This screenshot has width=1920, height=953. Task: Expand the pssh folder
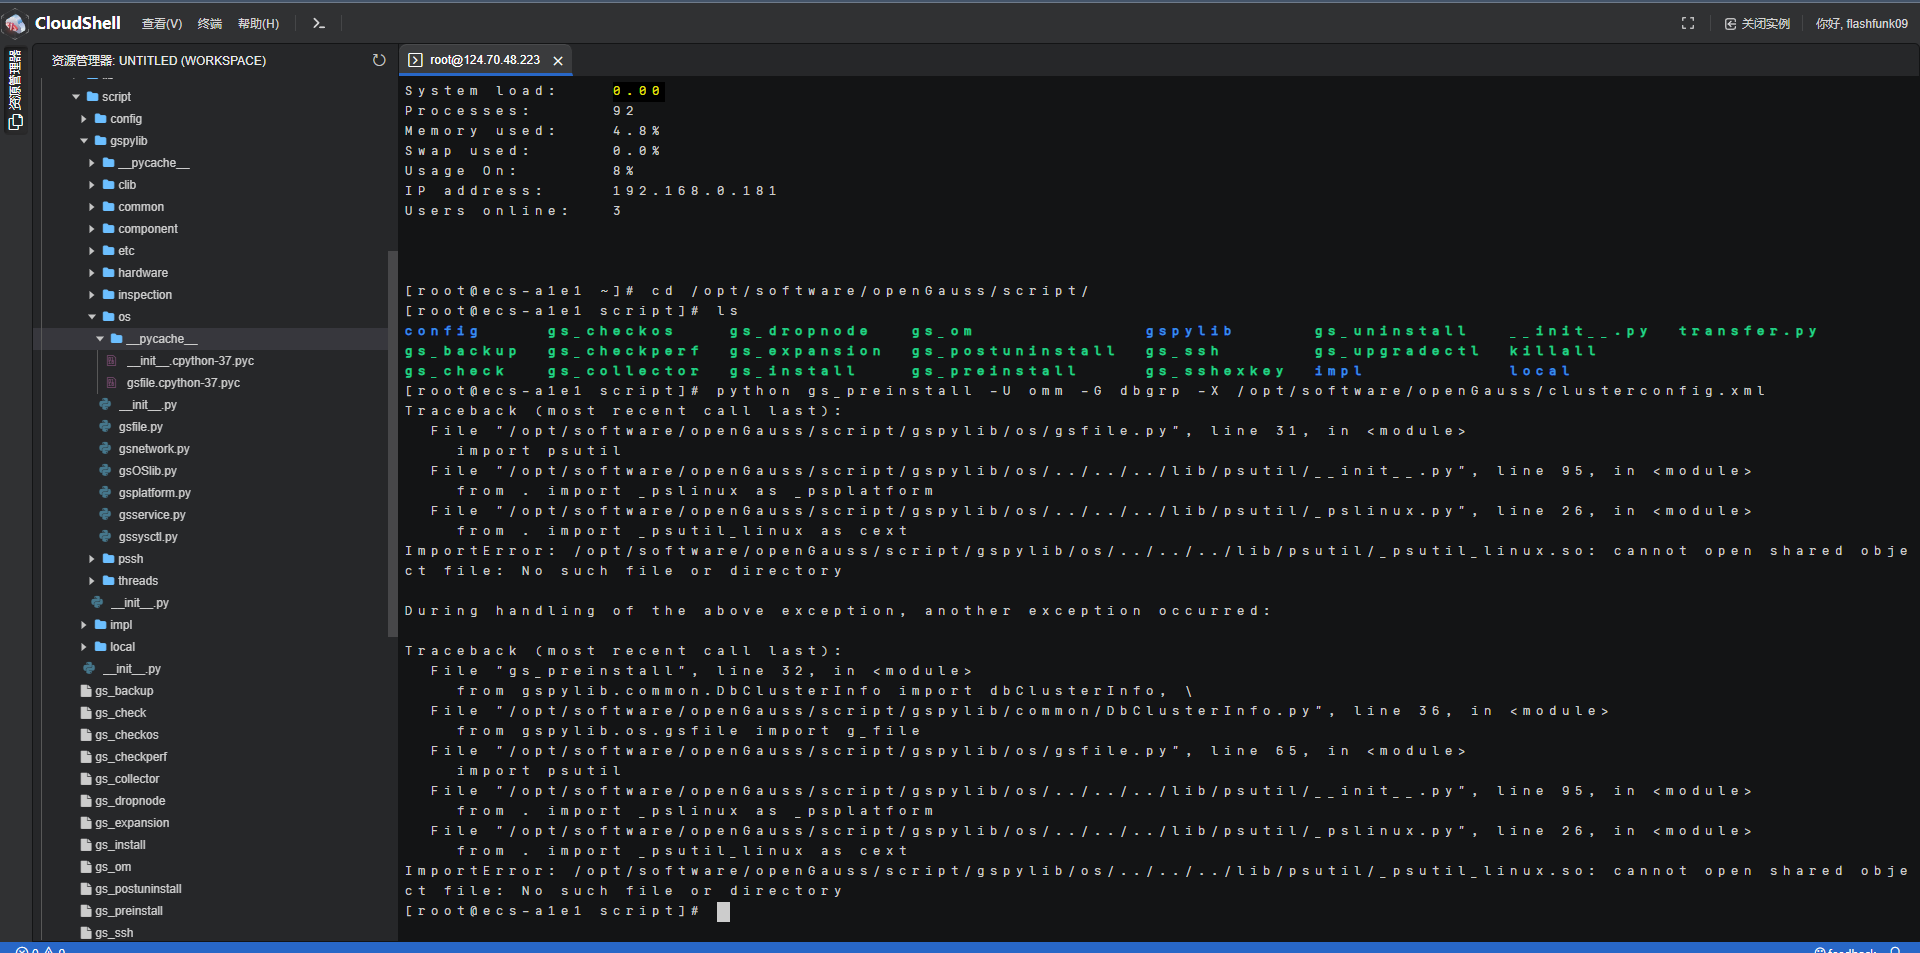coord(92,559)
